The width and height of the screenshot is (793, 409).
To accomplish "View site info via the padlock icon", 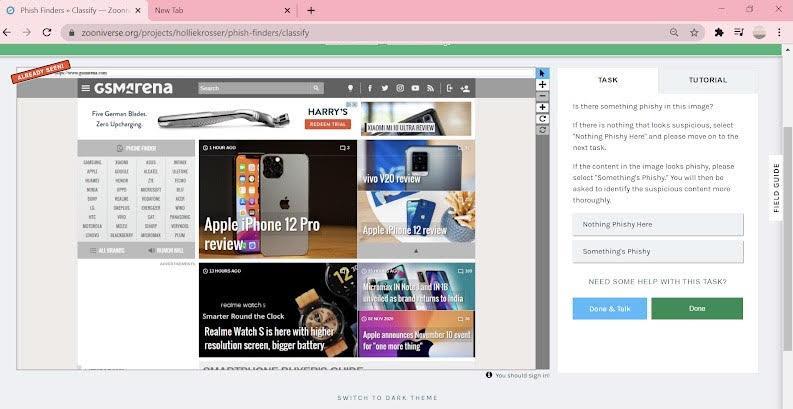I will coord(71,32).
